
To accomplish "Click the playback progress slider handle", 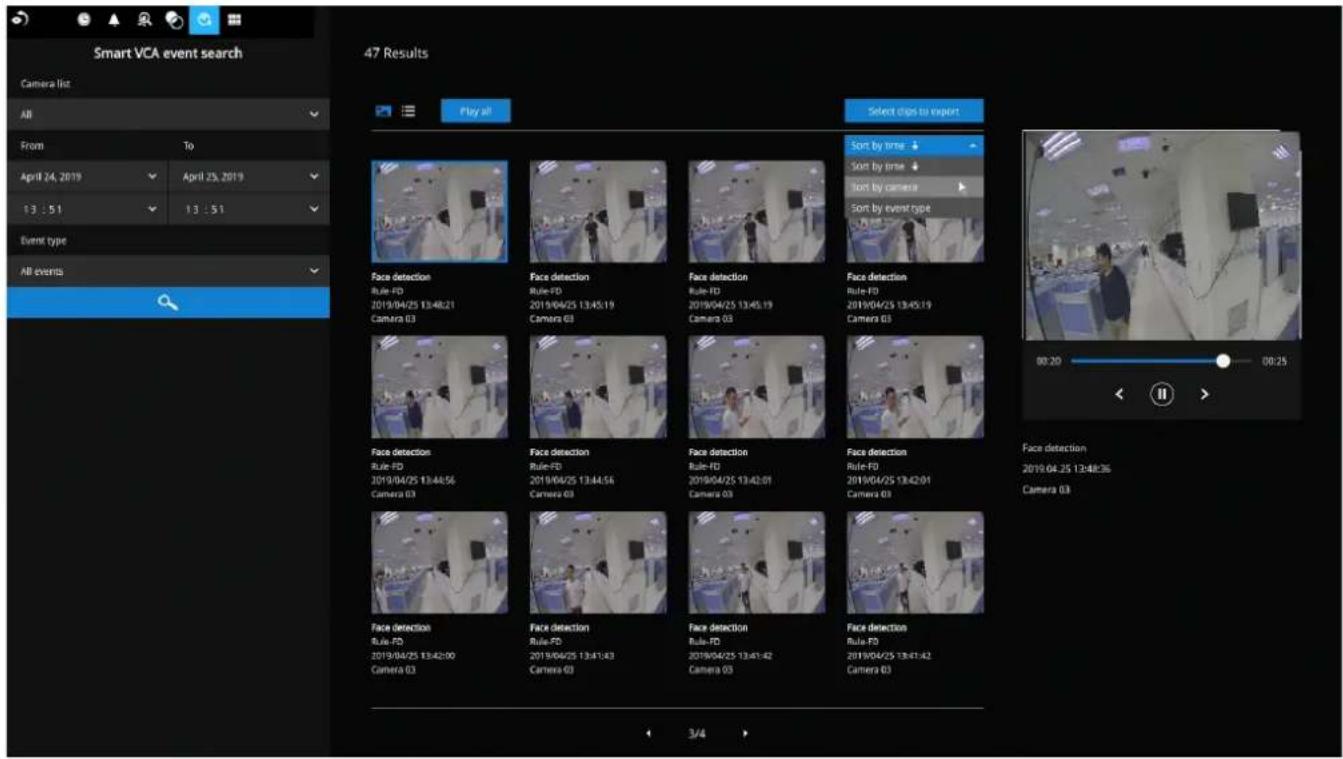I will click(1222, 361).
